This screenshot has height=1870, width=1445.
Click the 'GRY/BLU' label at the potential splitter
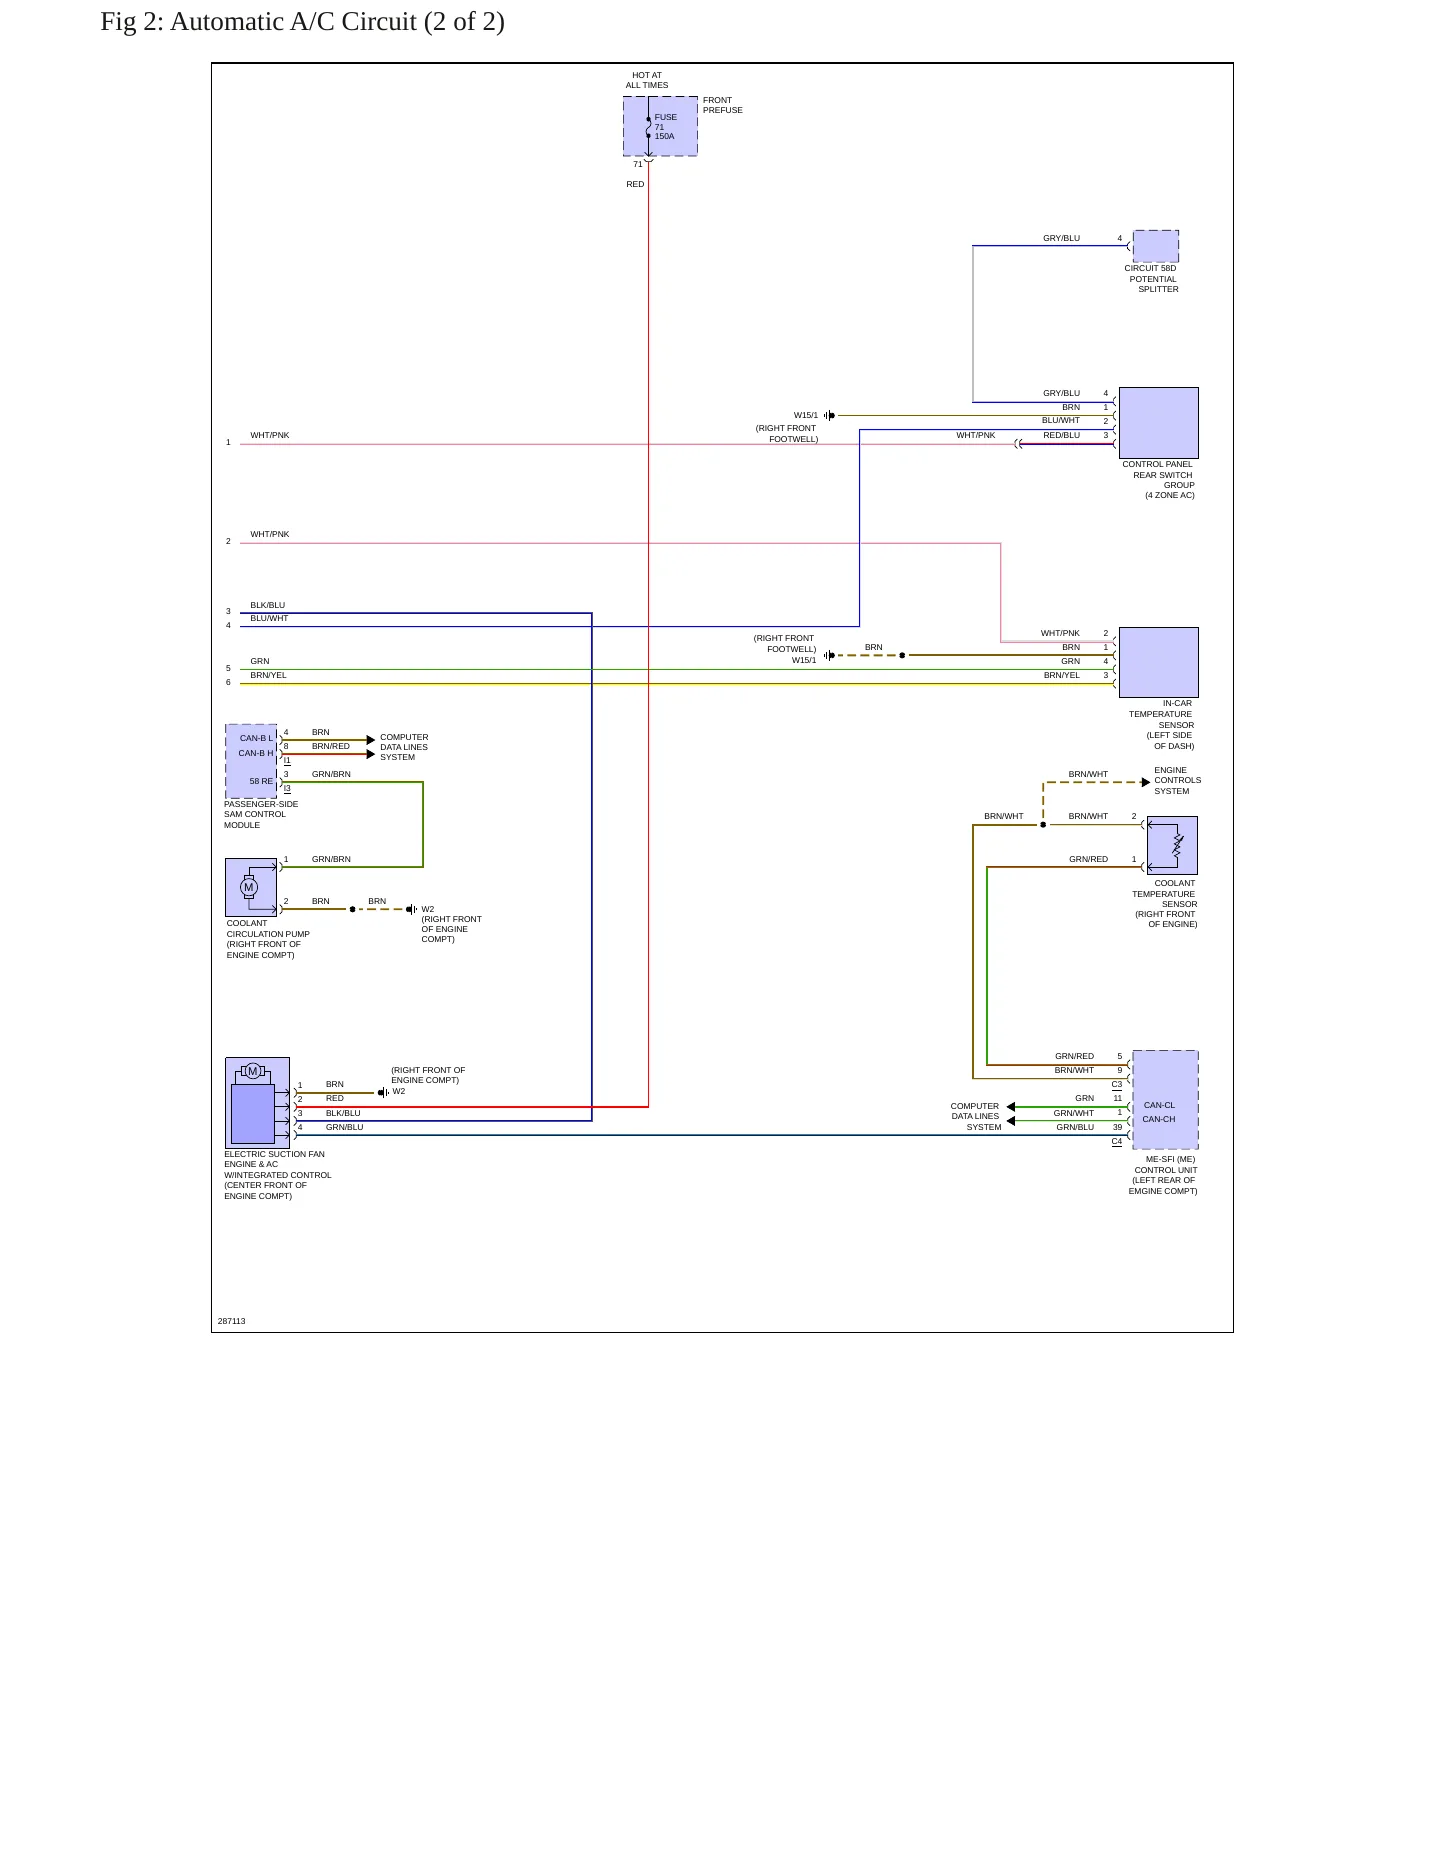click(1061, 238)
